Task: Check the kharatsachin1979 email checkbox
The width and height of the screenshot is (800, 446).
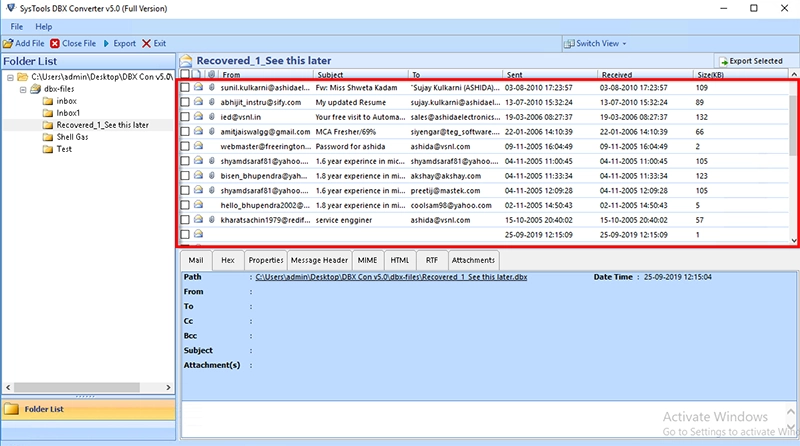Action: (x=185, y=220)
